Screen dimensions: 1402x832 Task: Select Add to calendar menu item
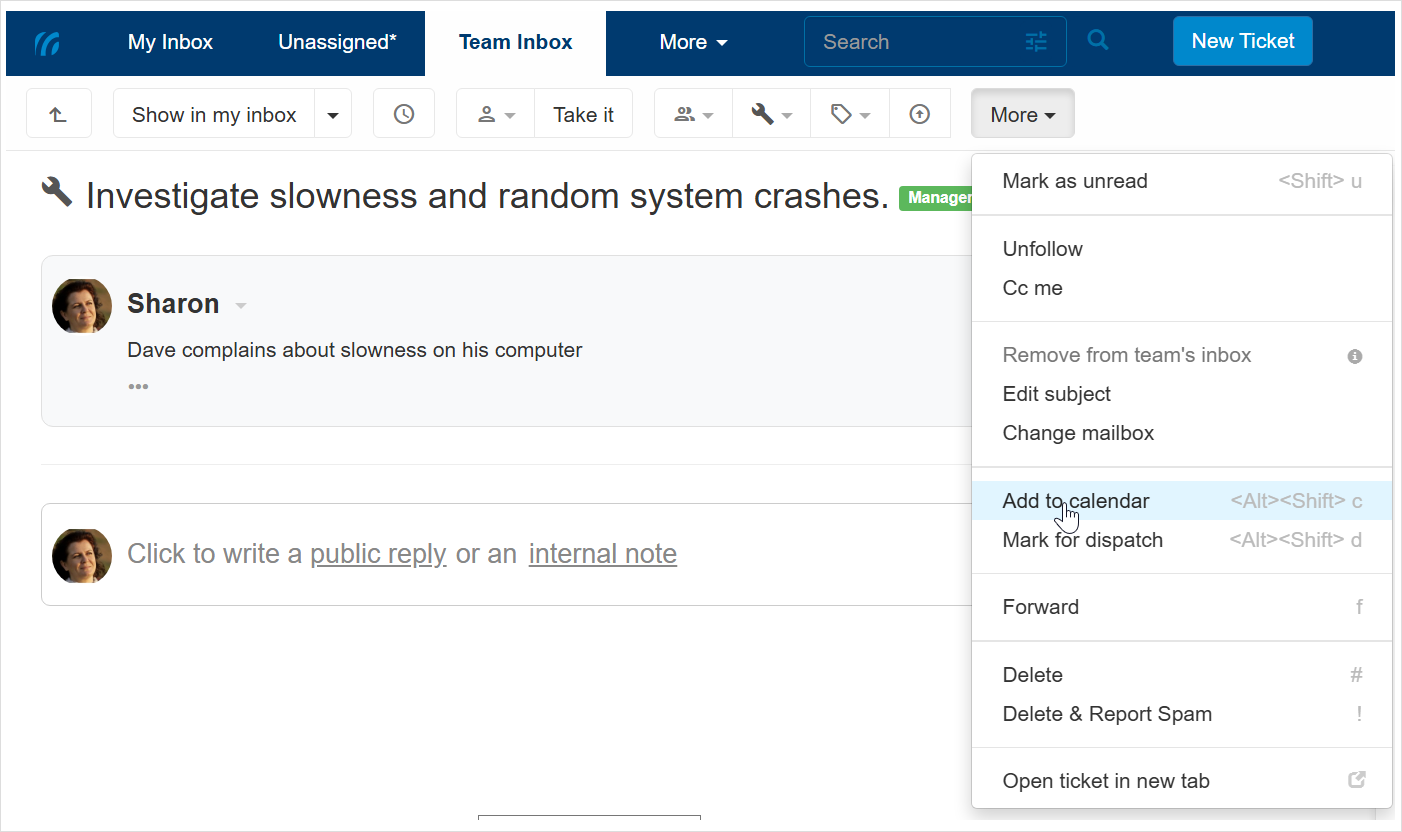pyautogui.click(x=1076, y=501)
